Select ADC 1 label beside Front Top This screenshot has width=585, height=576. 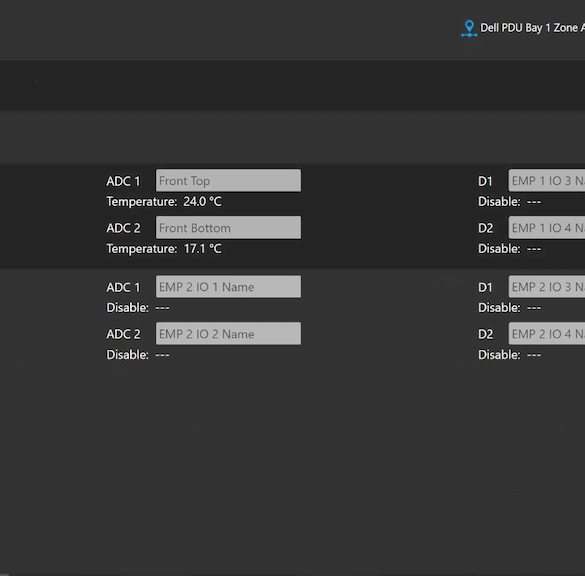point(123,181)
